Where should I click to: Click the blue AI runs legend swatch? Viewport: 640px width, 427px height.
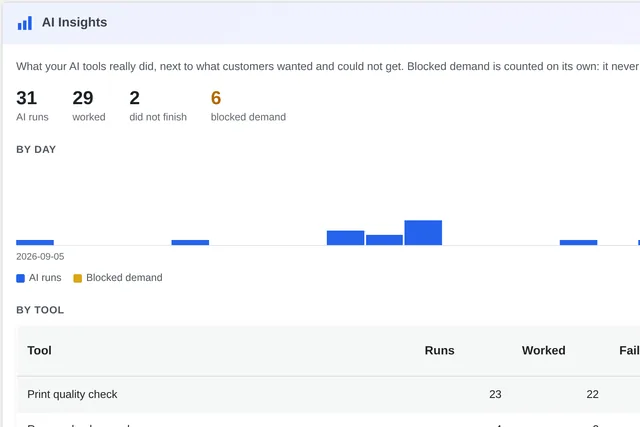[x=20, y=278]
